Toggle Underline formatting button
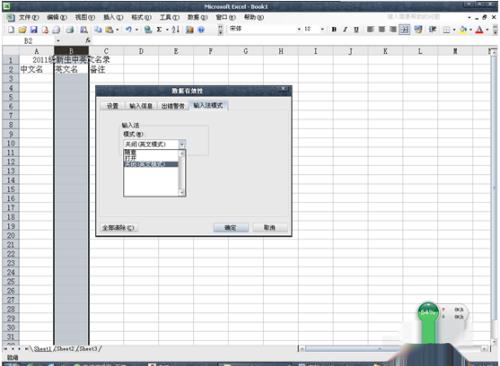The image size is (500, 366). coord(356,29)
